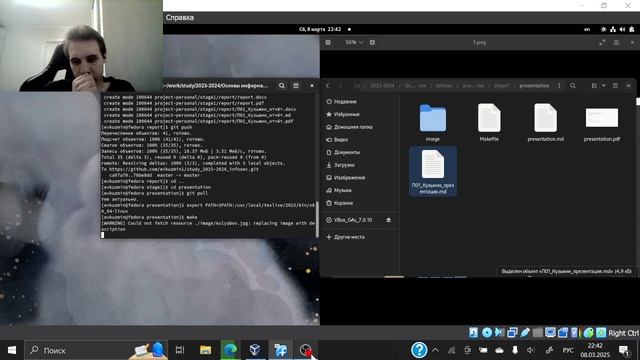640x360 pixels.
Task: Select the Л01_Кузьмин_презентация.md file
Action: 433,171
